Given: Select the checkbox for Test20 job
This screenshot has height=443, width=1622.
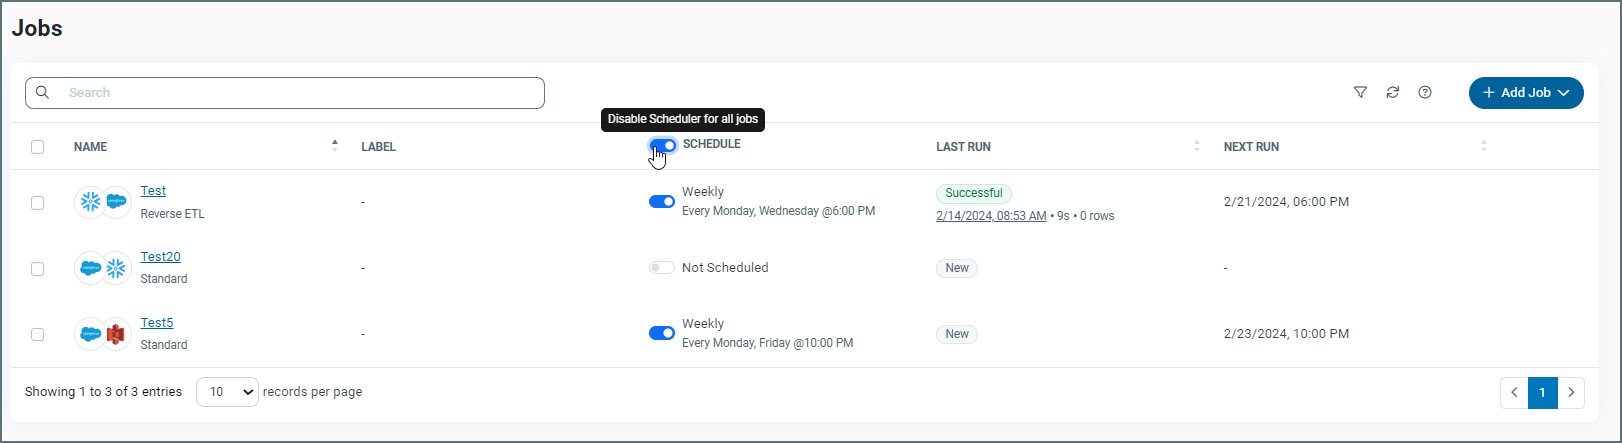Looking at the screenshot, I should tap(38, 269).
